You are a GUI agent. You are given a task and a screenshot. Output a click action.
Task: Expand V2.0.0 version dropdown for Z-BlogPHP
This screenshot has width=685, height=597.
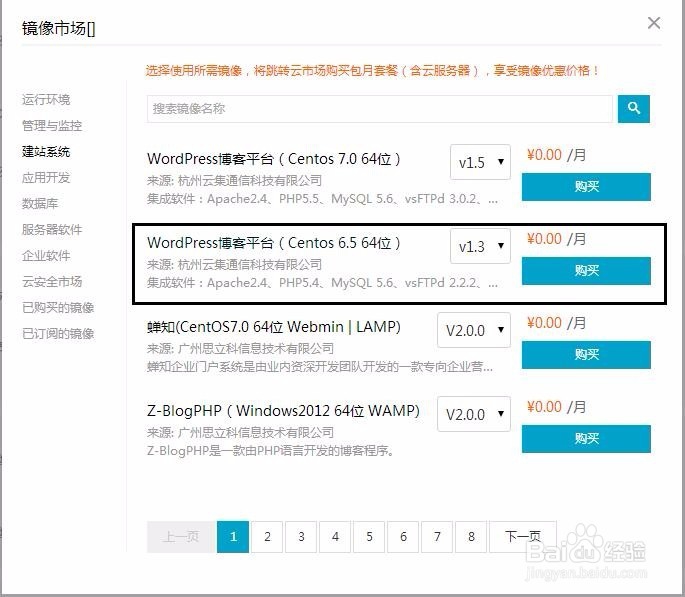[x=474, y=414]
